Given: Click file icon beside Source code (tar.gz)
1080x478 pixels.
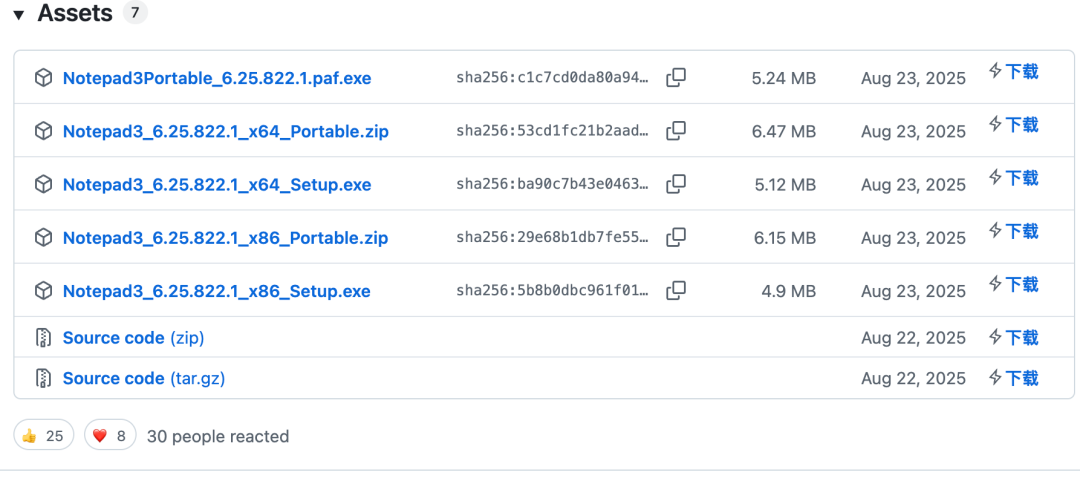Looking at the screenshot, I should [x=43, y=378].
